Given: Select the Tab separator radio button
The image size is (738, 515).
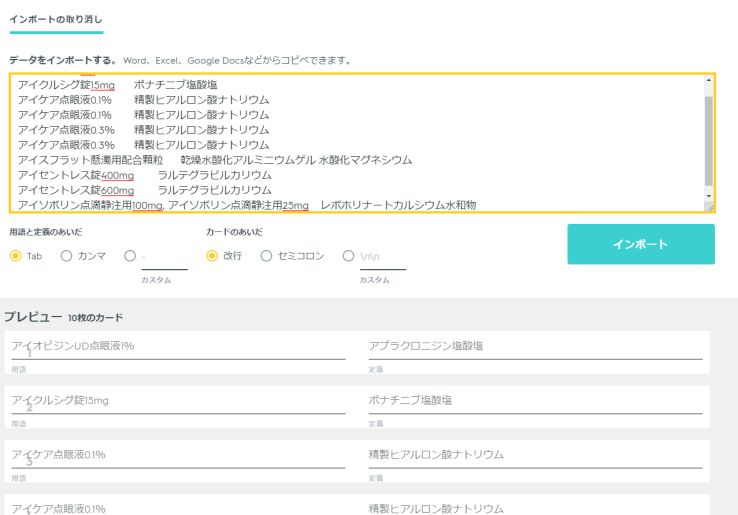Looking at the screenshot, I should tap(16, 256).
